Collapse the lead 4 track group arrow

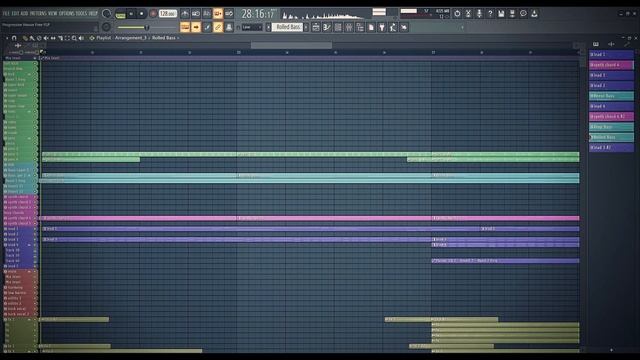pos(29,244)
